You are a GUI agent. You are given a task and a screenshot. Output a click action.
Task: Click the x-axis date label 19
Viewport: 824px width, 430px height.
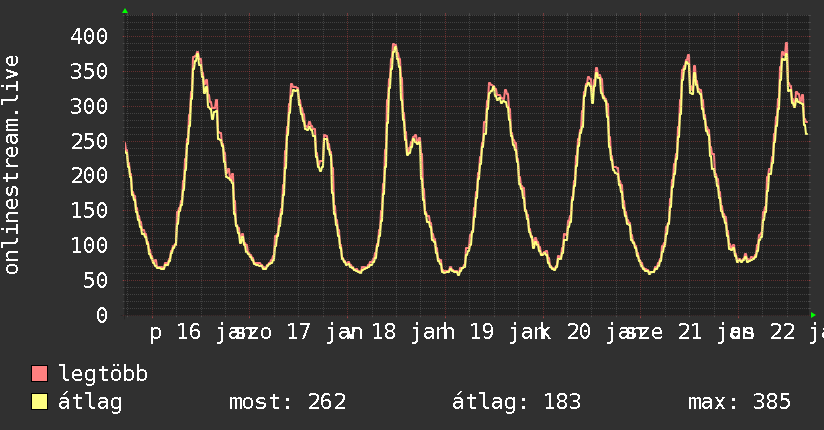tap(481, 332)
